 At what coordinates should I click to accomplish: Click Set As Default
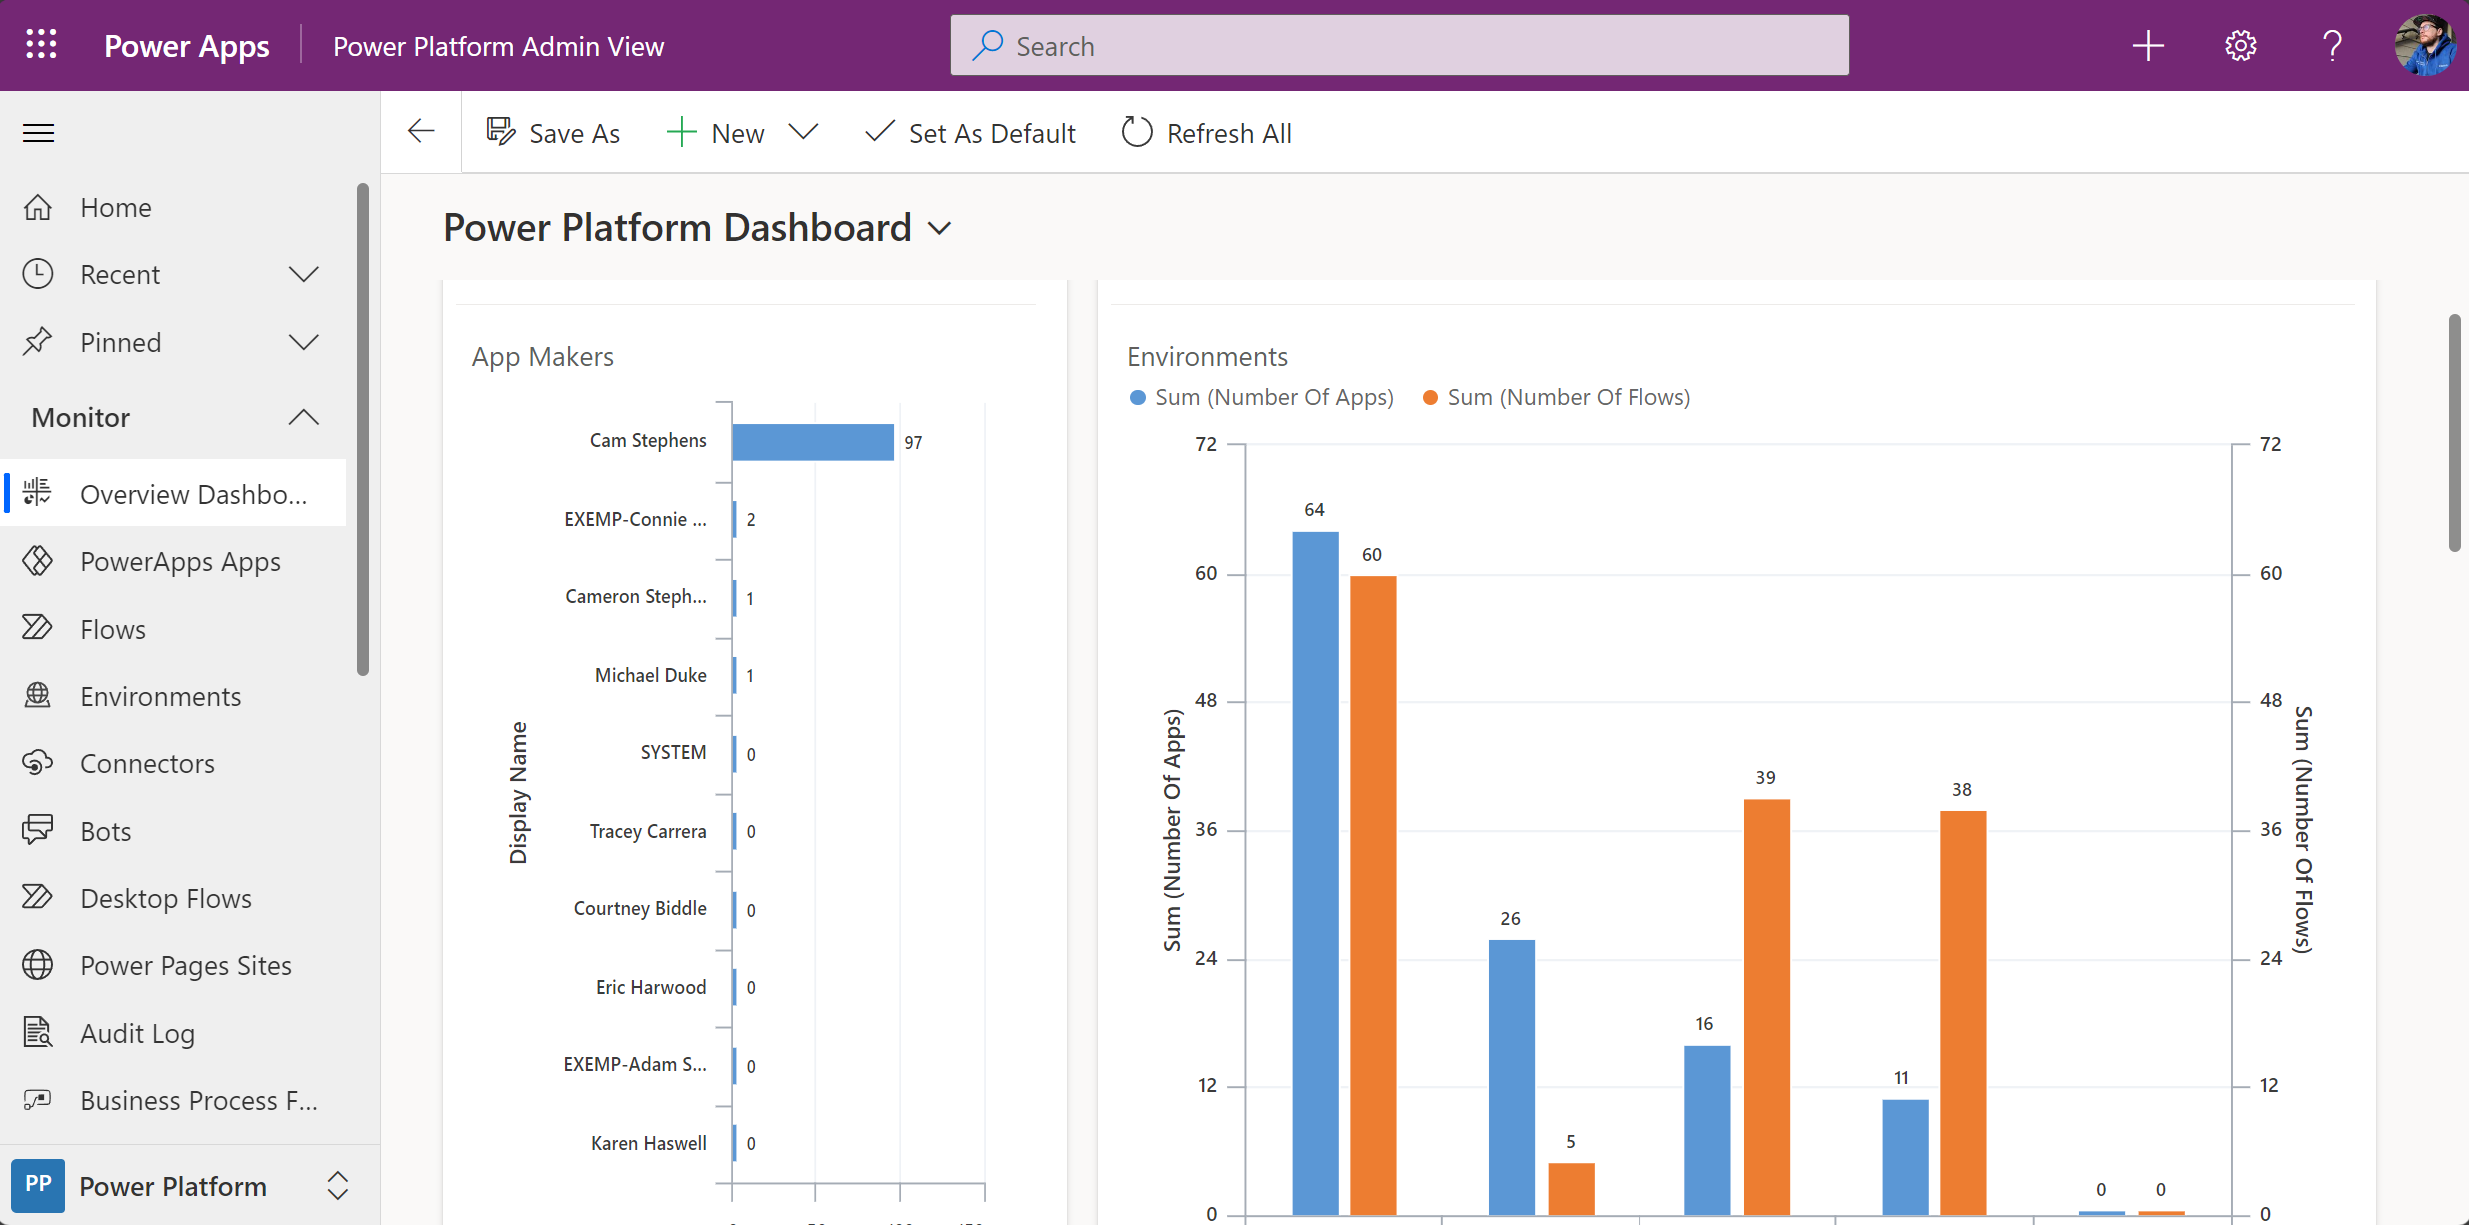coord(971,133)
